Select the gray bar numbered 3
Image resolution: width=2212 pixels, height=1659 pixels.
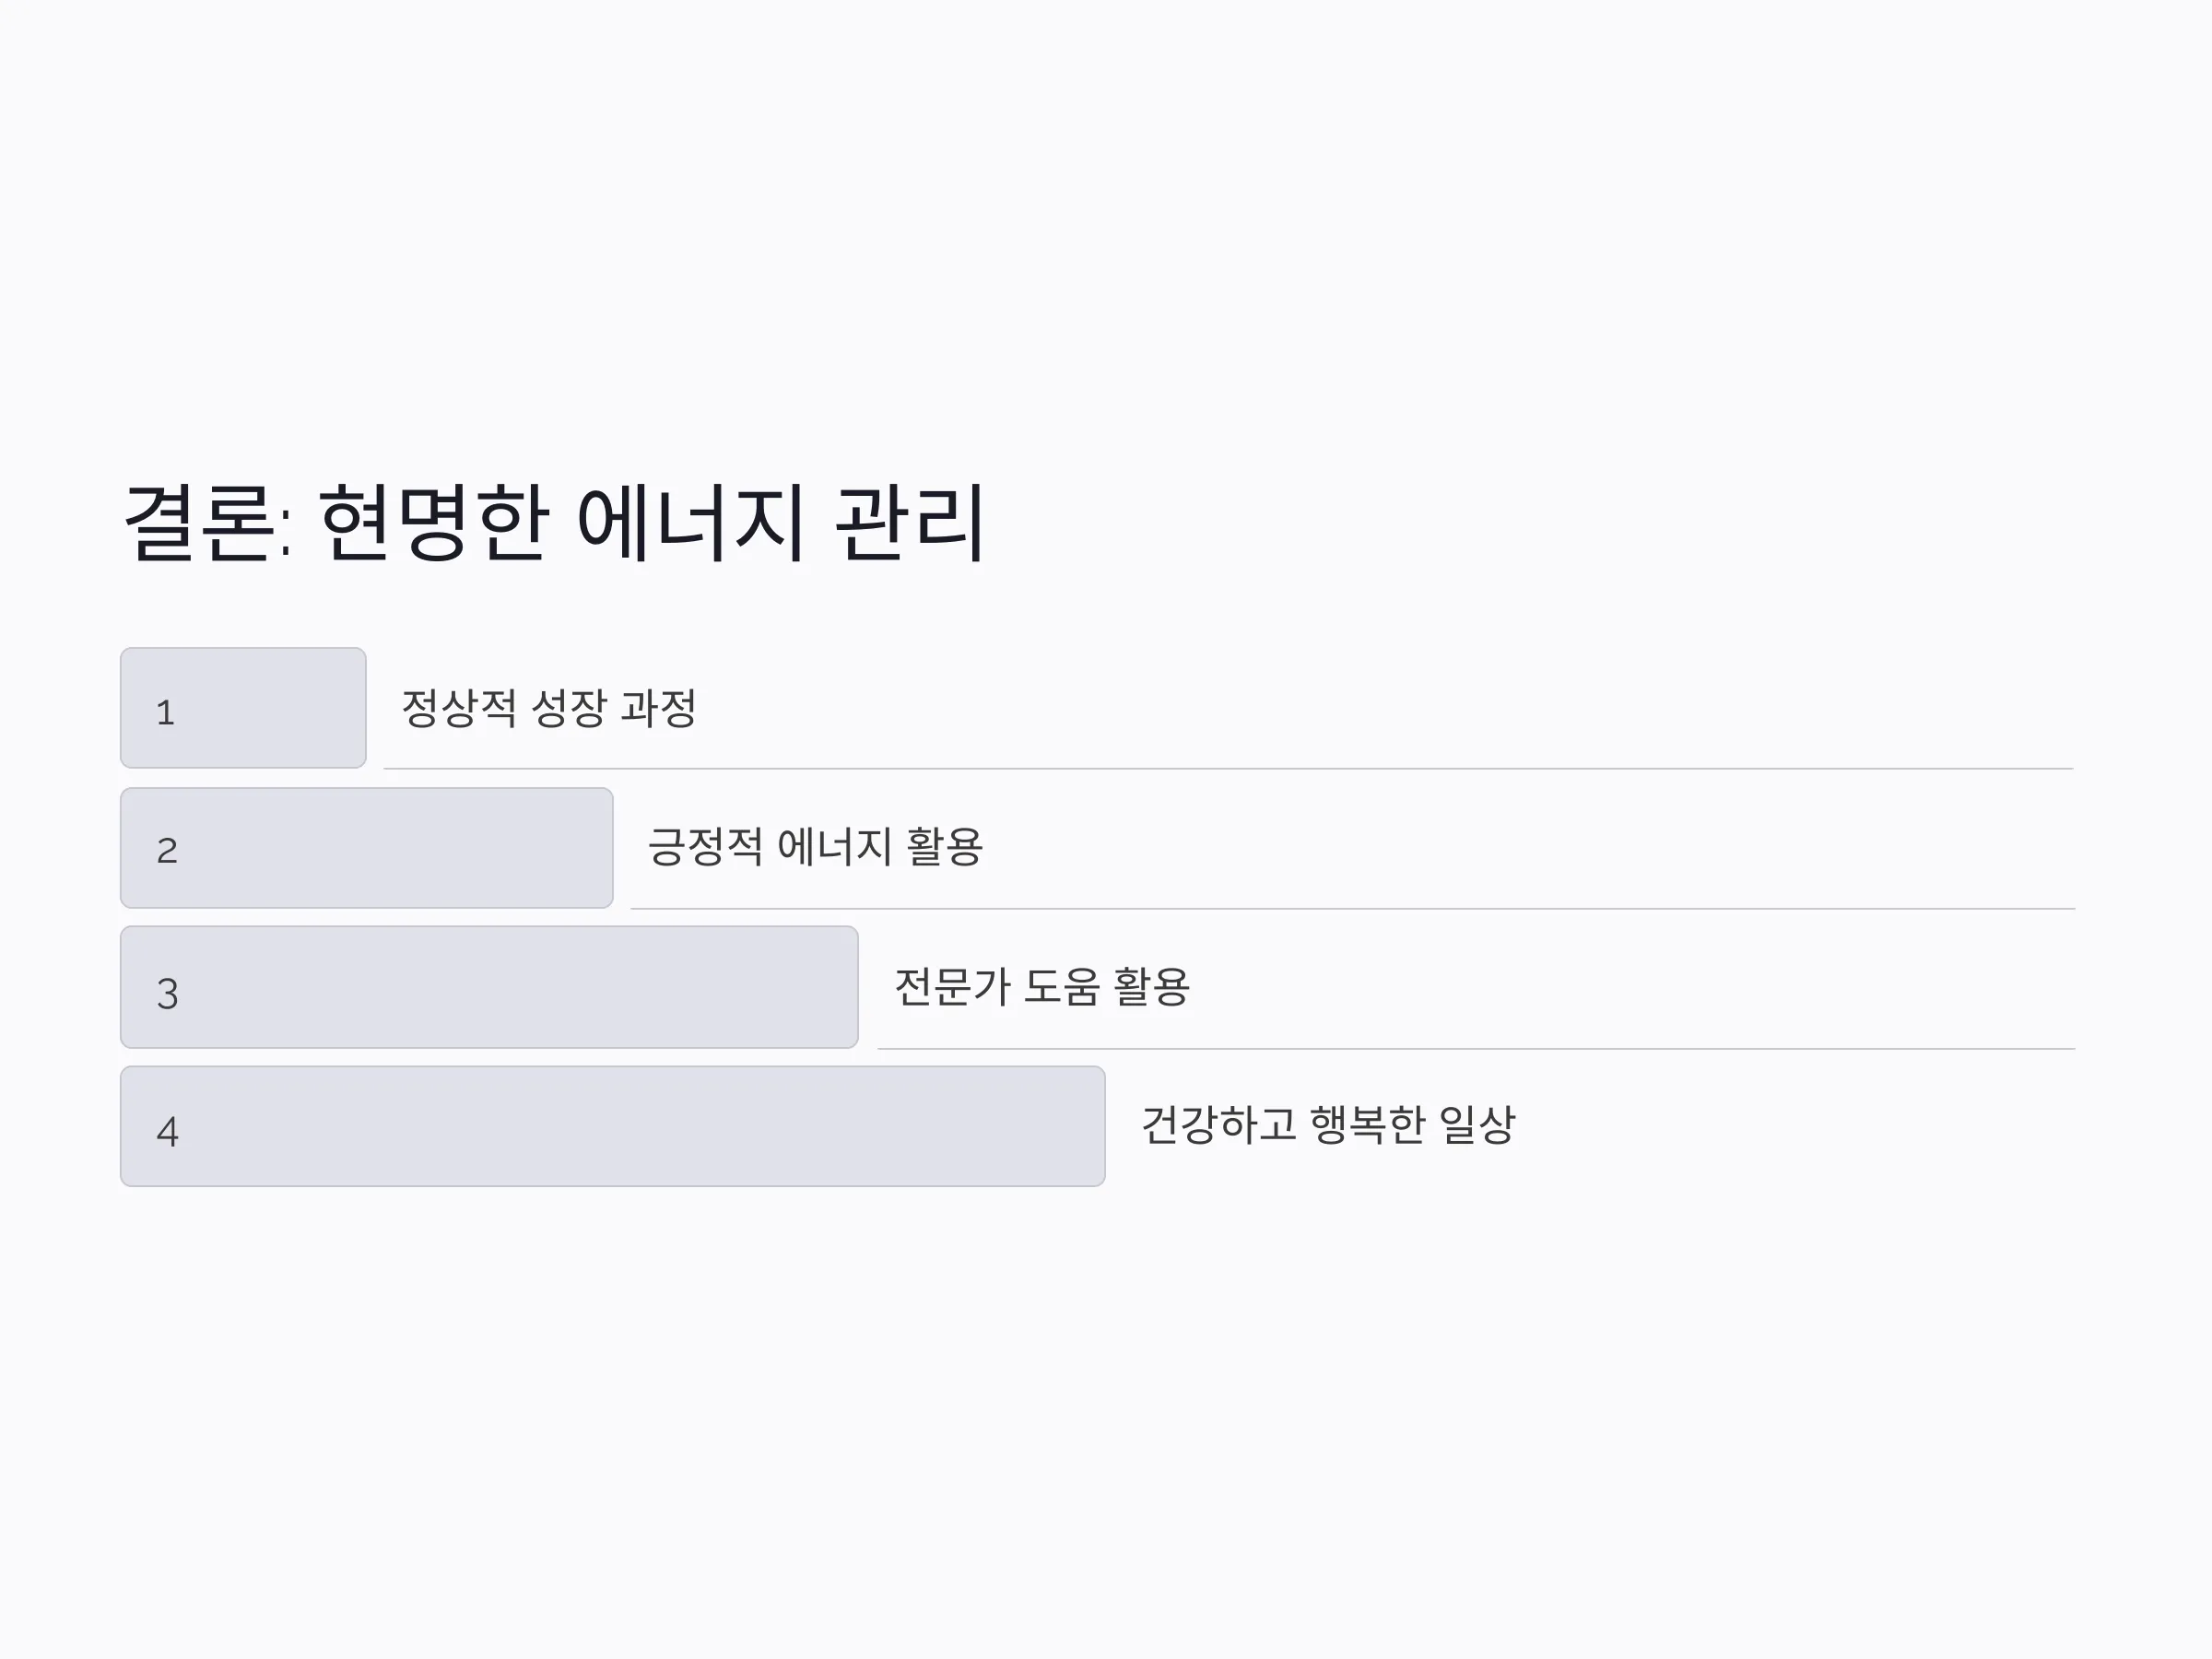click(x=490, y=987)
